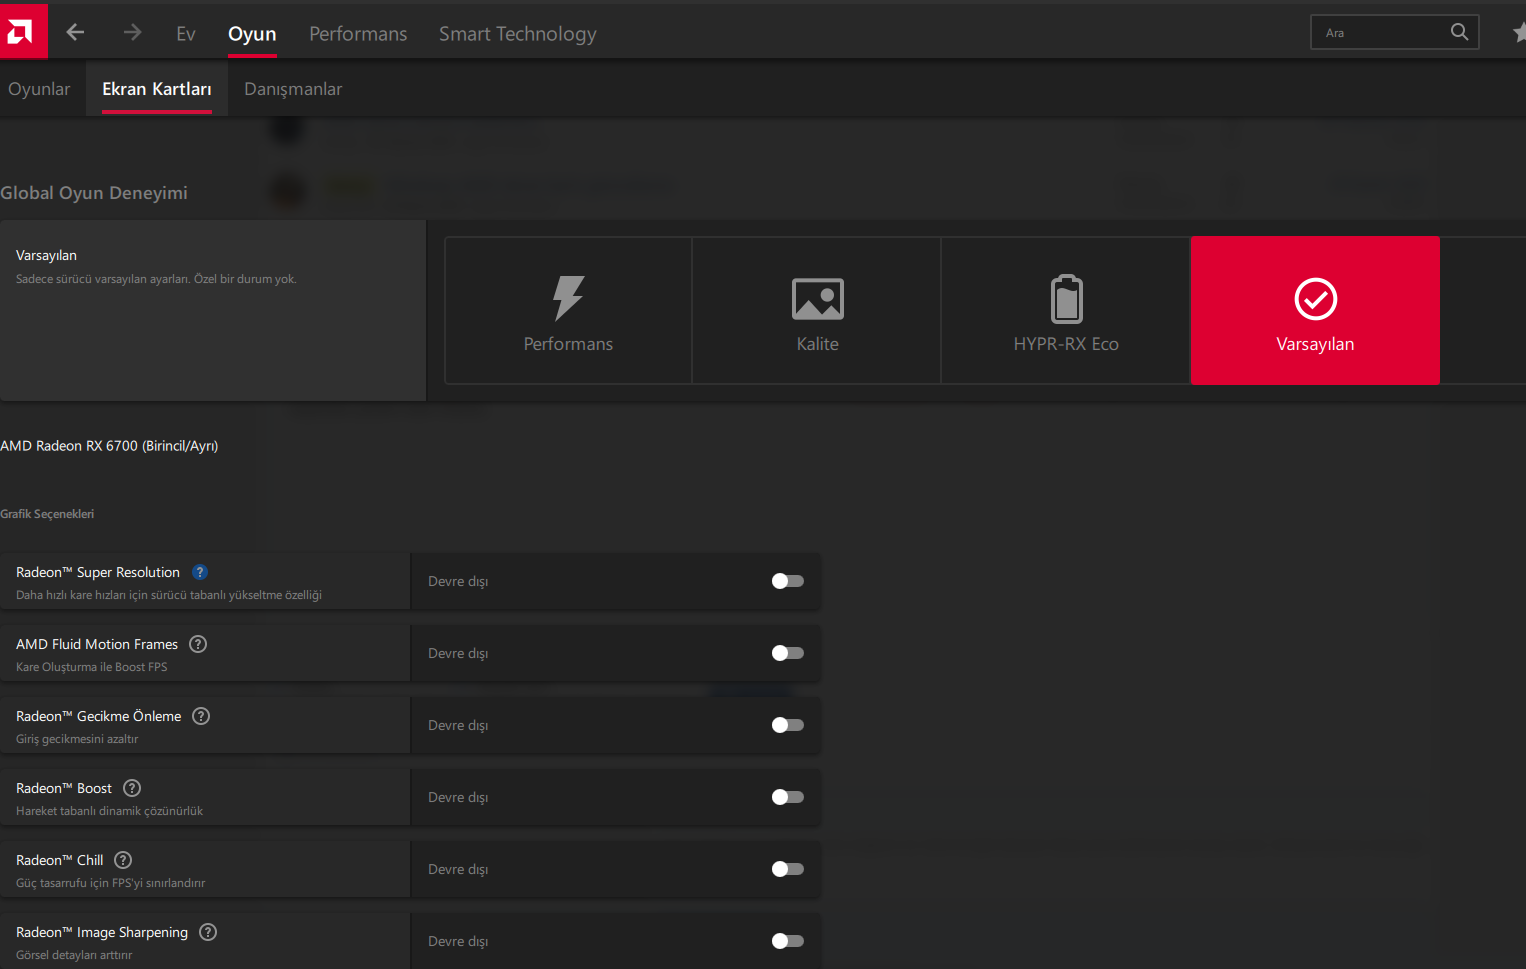Click AMD Radeon RX 6700 (Birincil/Ayrı) label

109,446
